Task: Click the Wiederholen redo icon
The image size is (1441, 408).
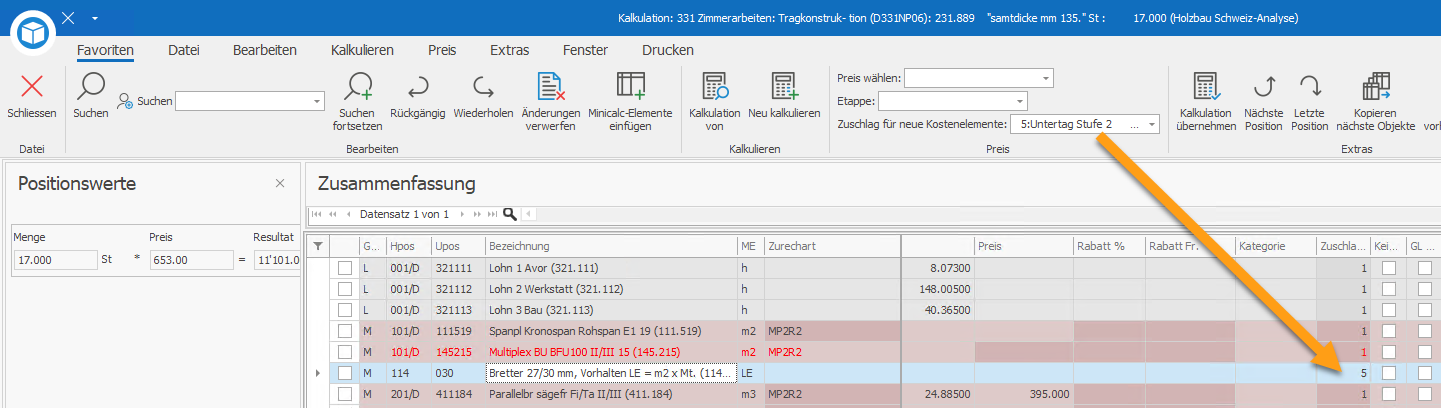Action: click(x=483, y=86)
